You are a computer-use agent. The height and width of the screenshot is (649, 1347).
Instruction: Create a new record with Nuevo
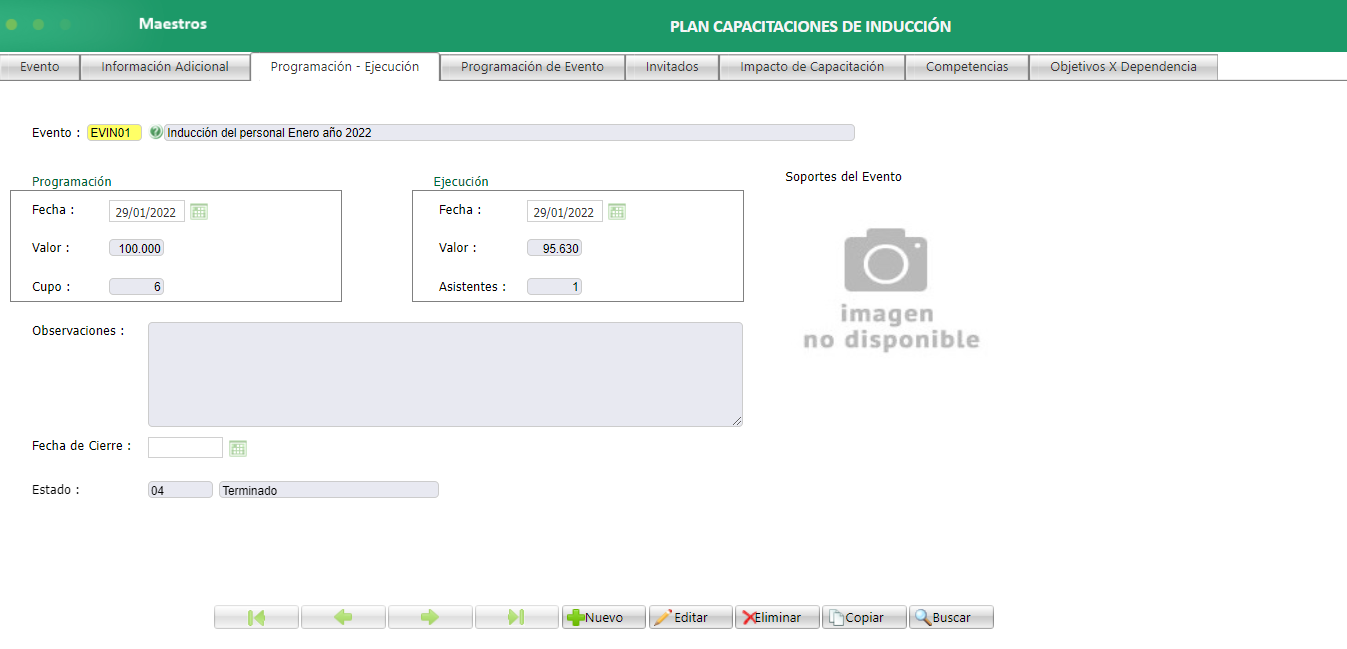tap(603, 617)
